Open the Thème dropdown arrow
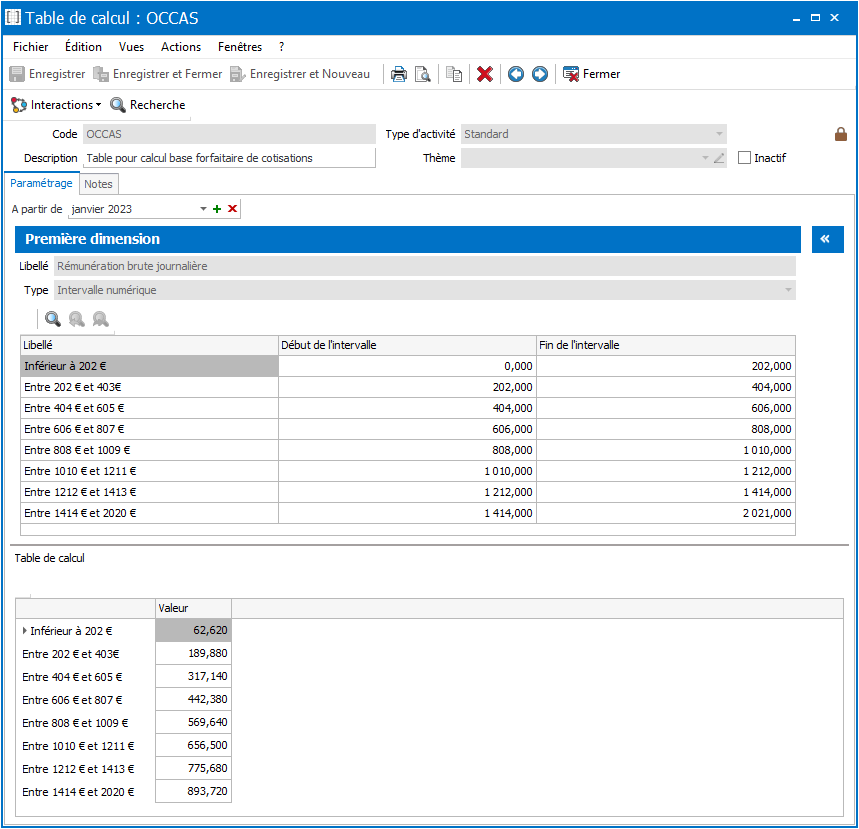The height and width of the screenshot is (829, 859). coord(705,158)
